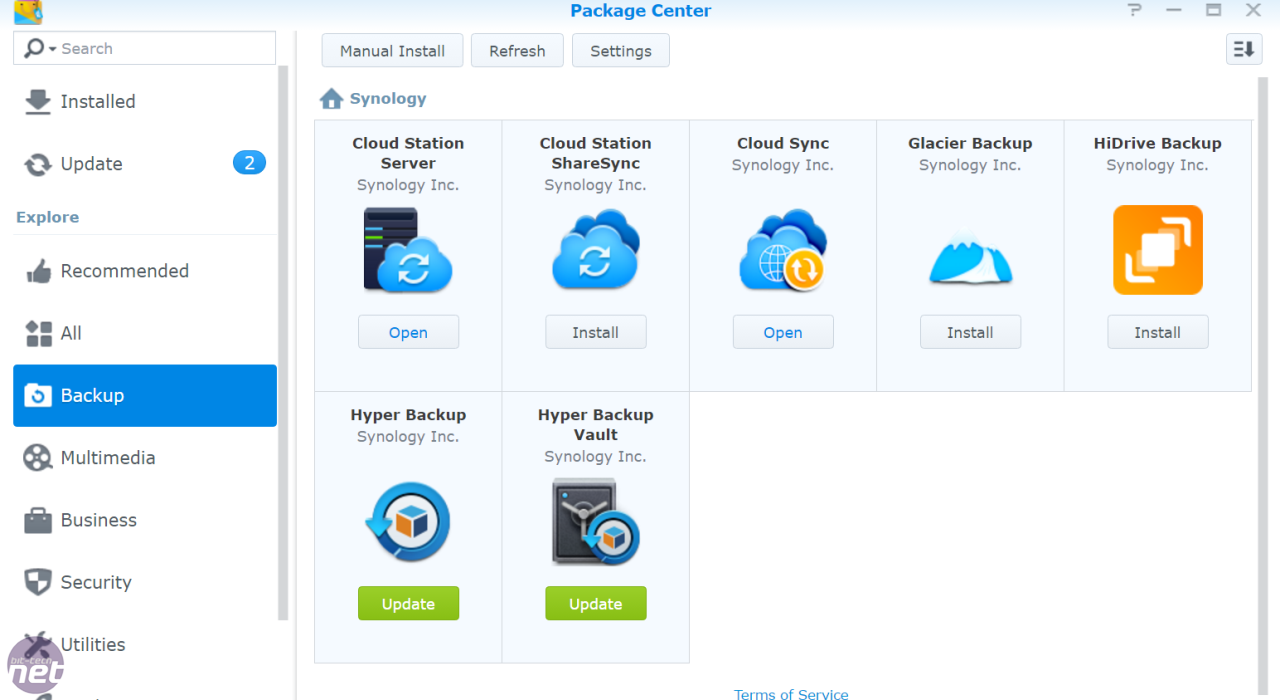Click the update count badge showing 2
Viewport: 1280px width, 700px height.
[249, 163]
